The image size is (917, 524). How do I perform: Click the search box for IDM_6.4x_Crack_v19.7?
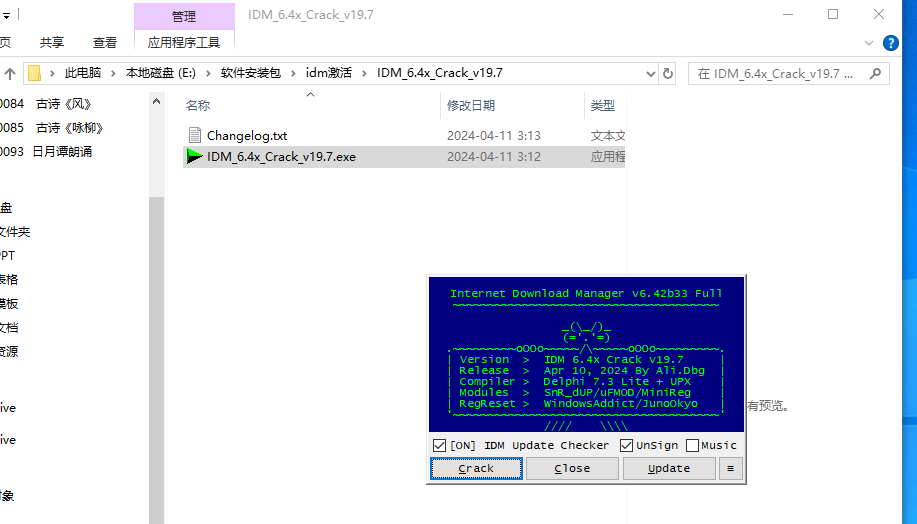(x=776, y=73)
